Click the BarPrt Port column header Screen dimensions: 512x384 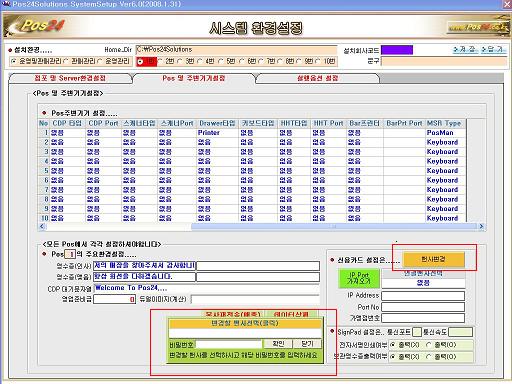(x=404, y=123)
